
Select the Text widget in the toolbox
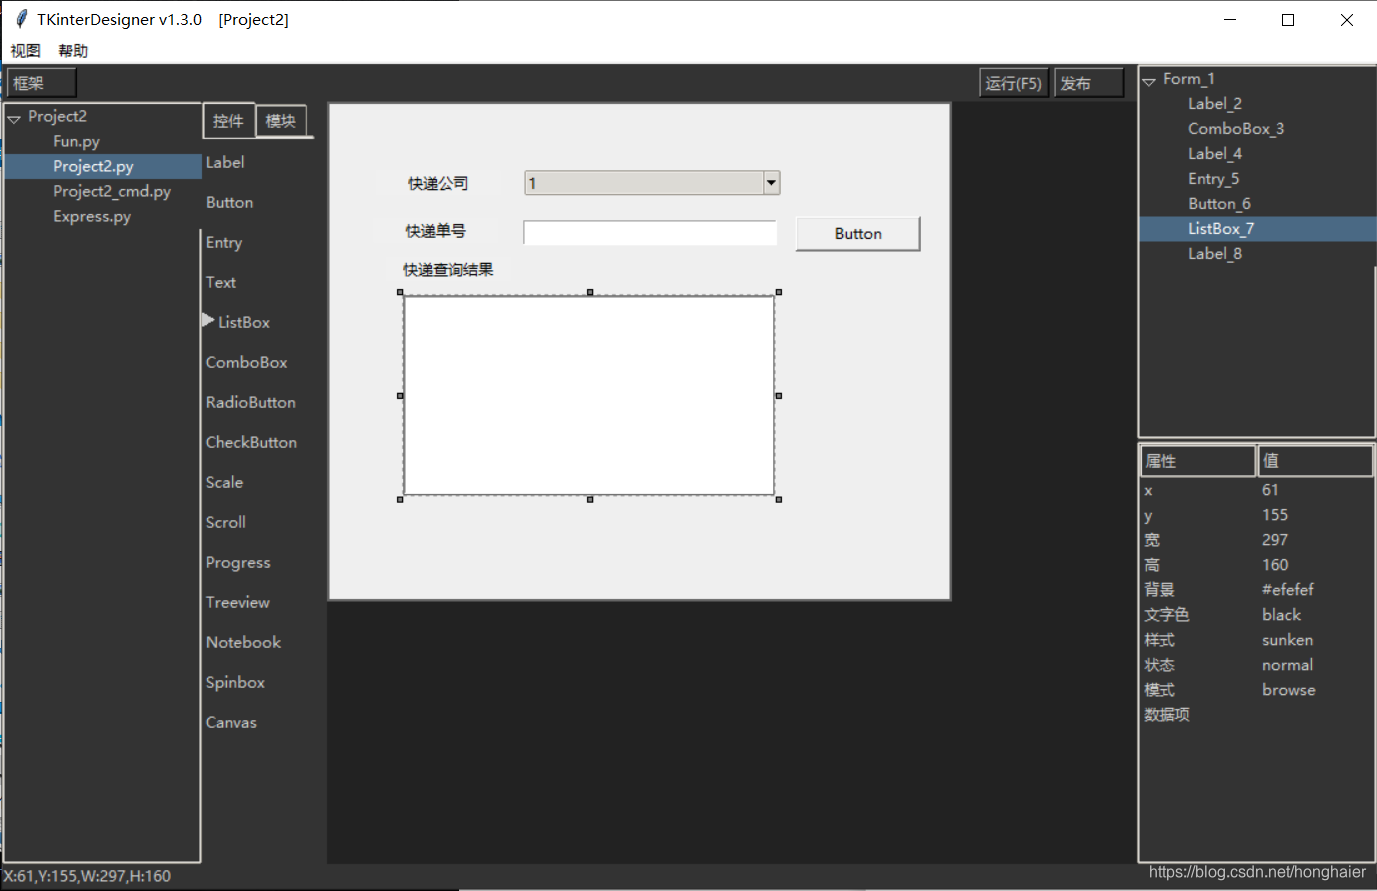pyautogui.click(x=221, y=282)
